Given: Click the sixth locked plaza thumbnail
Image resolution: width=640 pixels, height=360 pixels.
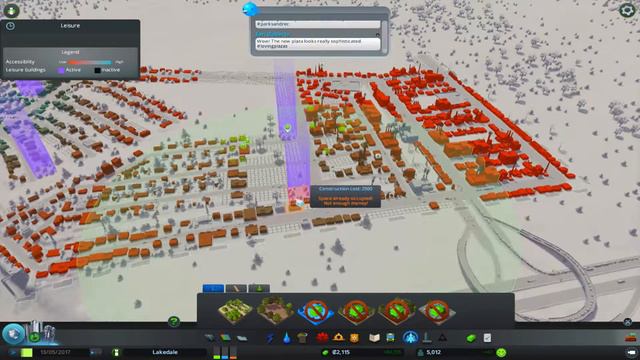Looking at the screenshot, I should 437,312.
